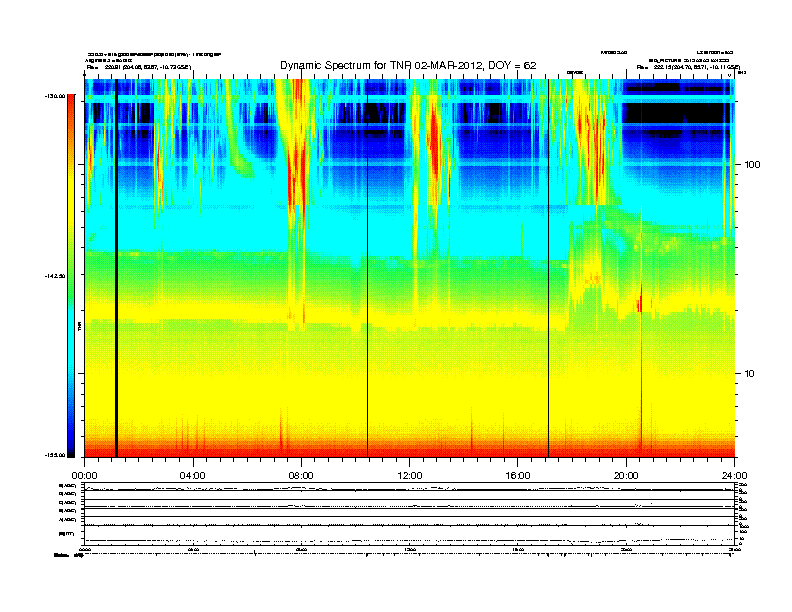Click the 04:00 time axis label
The width and height of the screenshot is (792, 612).
pos(193,476)
